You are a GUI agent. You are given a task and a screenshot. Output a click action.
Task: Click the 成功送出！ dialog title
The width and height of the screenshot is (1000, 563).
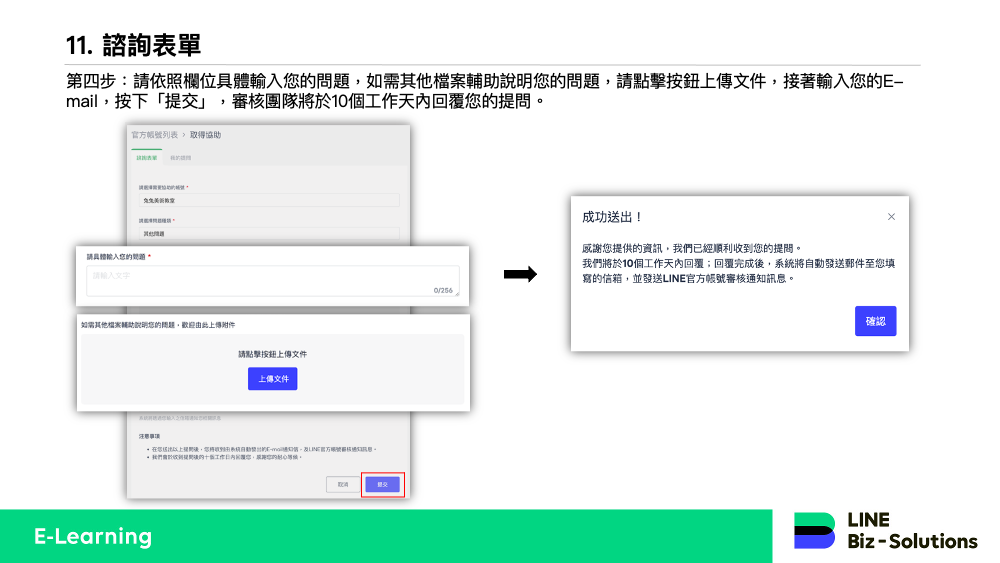(x=612, y=217)
